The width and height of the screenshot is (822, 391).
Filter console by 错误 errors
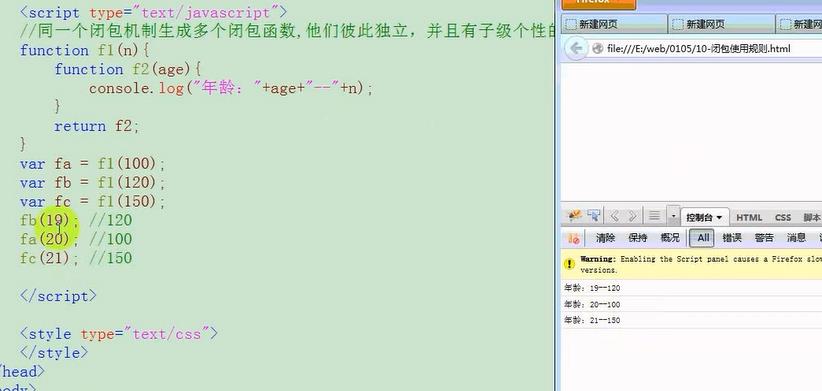pos(732,238)
